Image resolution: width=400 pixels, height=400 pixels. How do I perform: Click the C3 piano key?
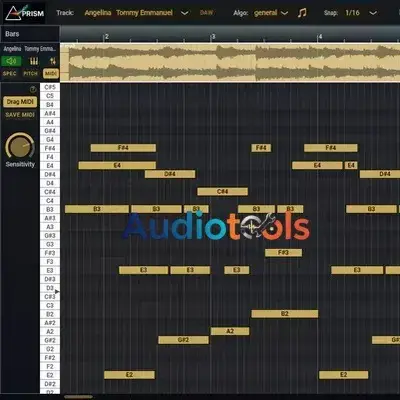(50, 305)
